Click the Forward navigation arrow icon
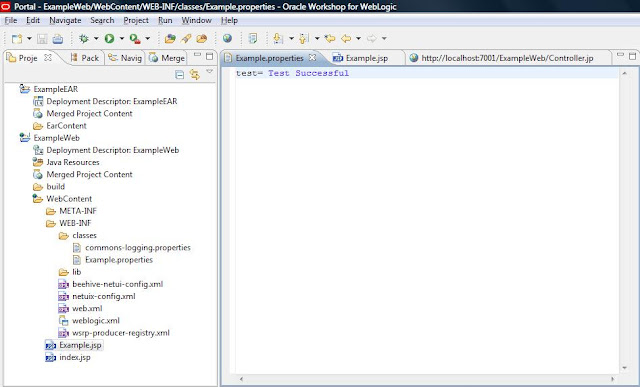This screenshot has width=640, height=387. (372, 38)
